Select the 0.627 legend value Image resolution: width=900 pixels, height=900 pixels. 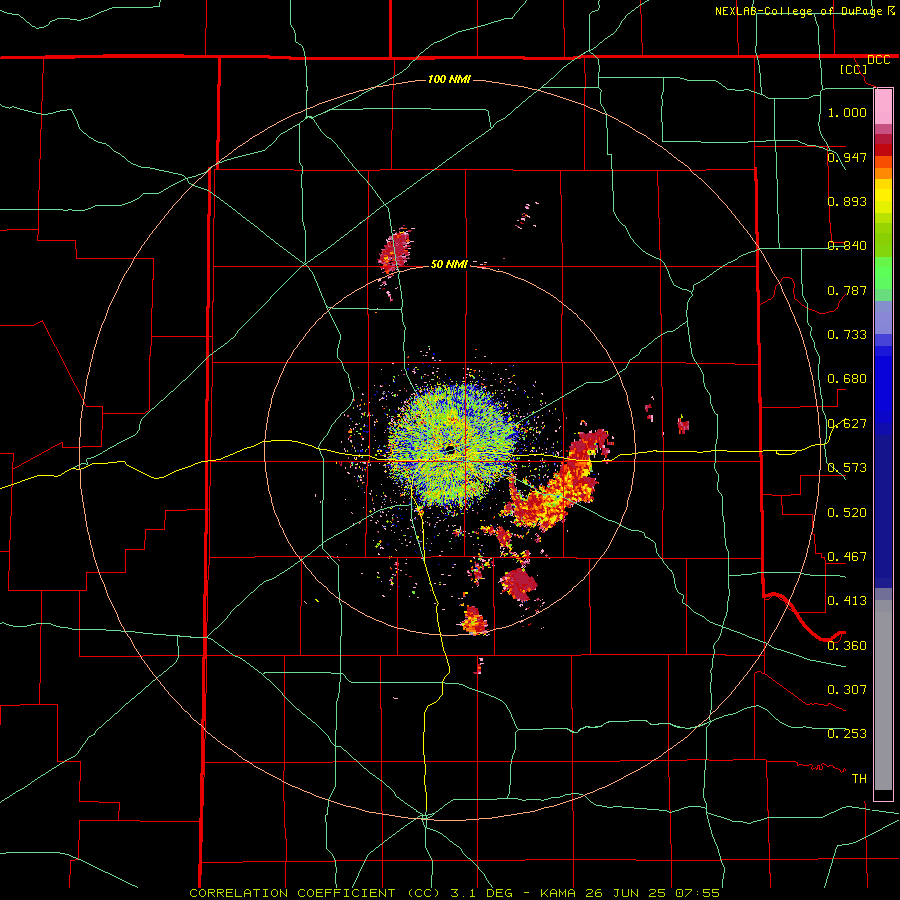[847, 423]
